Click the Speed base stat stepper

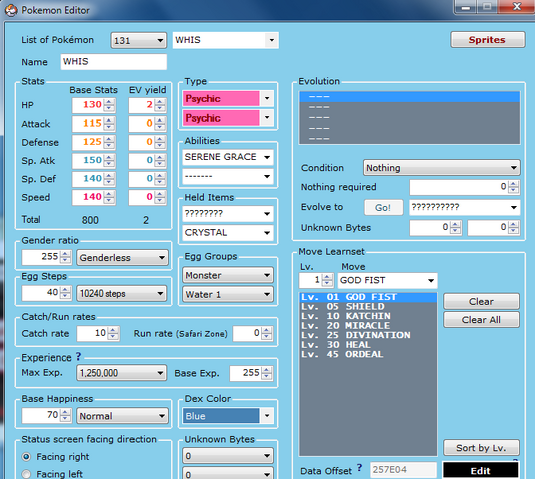click(109, 198)
